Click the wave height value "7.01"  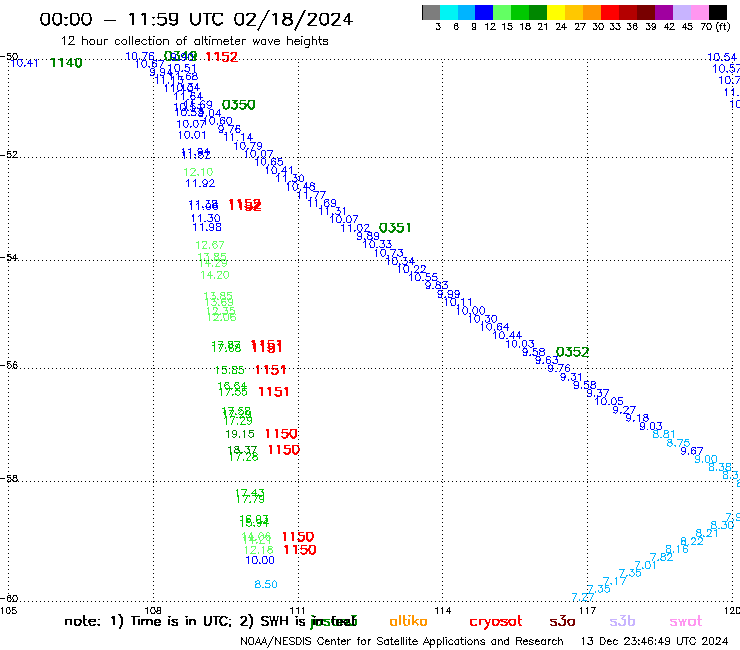(646, 566)
